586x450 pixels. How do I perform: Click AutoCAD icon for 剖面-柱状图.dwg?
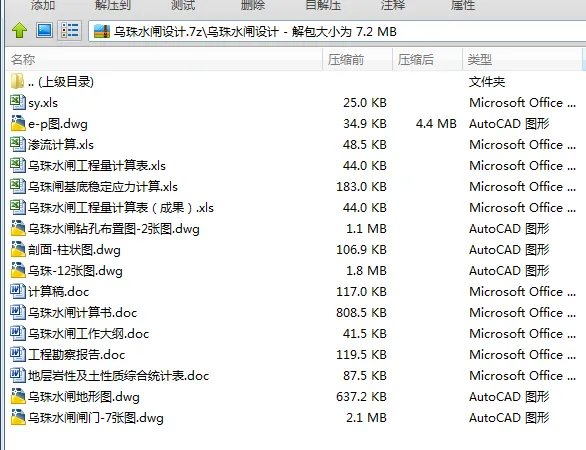(x=18, y=249)
